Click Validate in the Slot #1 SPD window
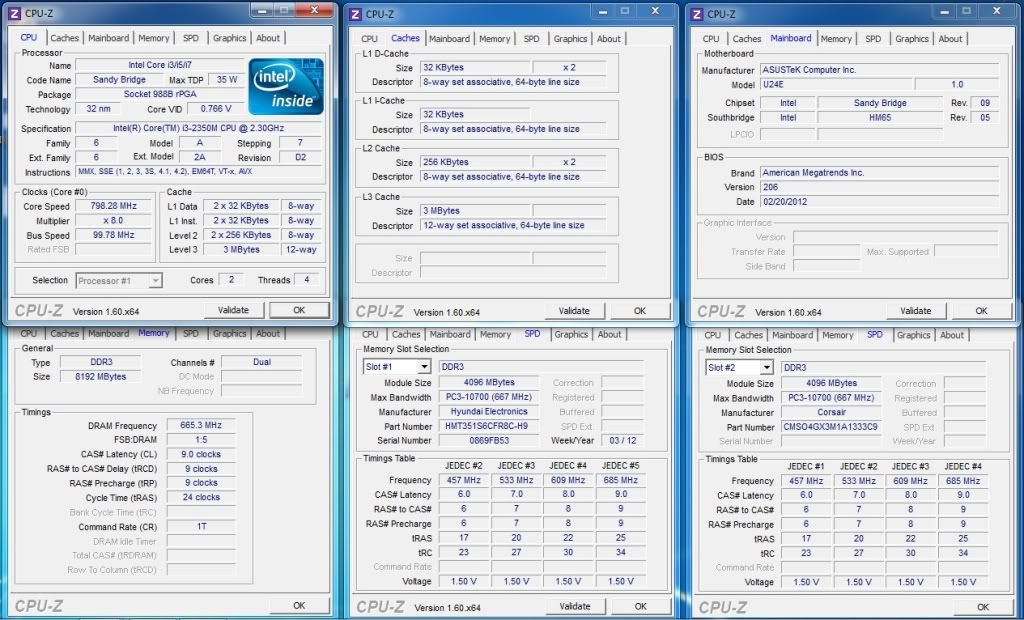Image resolution: width=1024 pixels, height=620 pixels. point(575,606)
